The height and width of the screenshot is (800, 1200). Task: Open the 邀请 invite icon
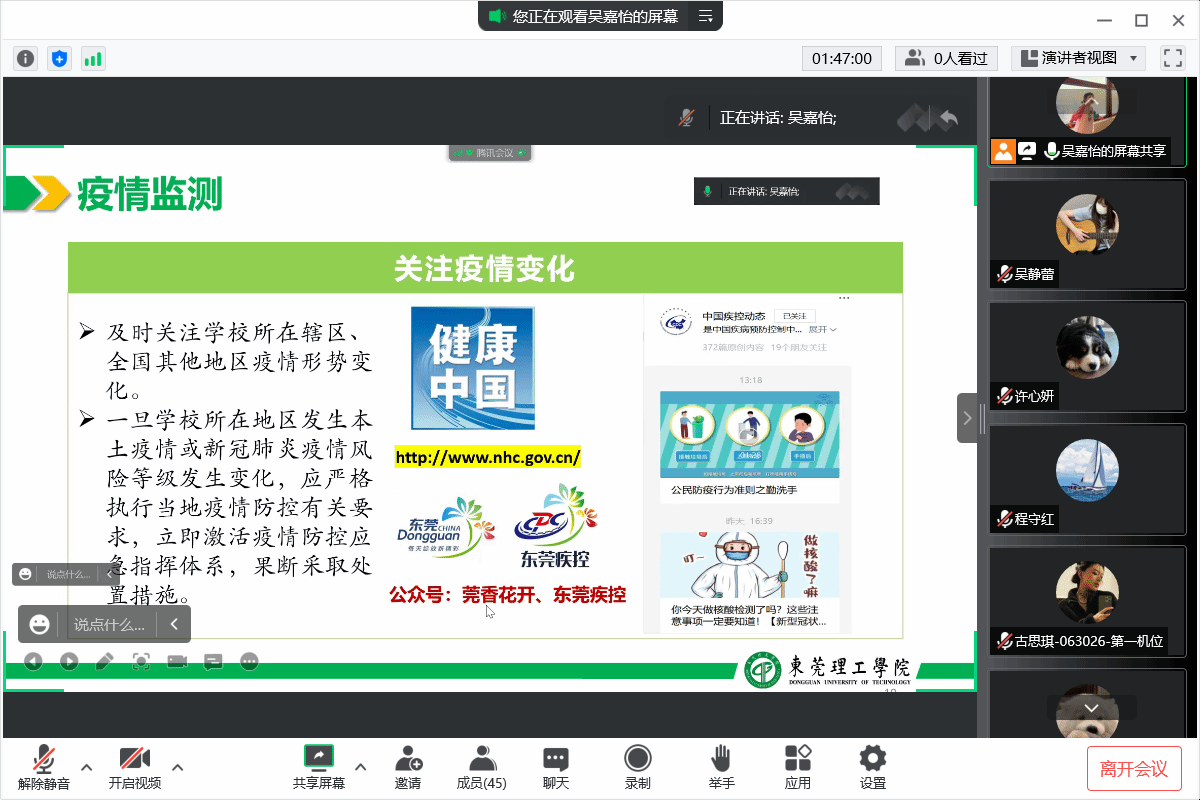pos(408,767)
